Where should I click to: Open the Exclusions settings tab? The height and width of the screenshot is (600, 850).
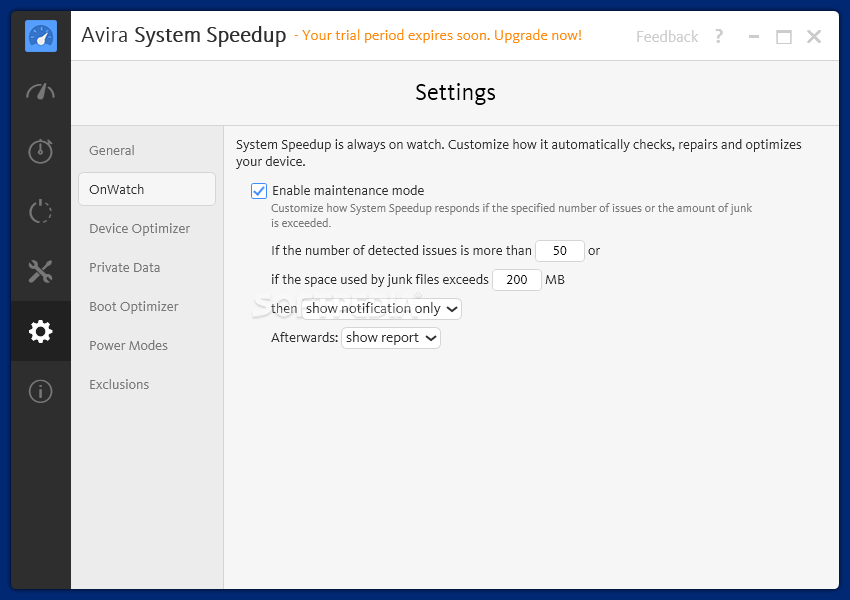coord(119,384)
